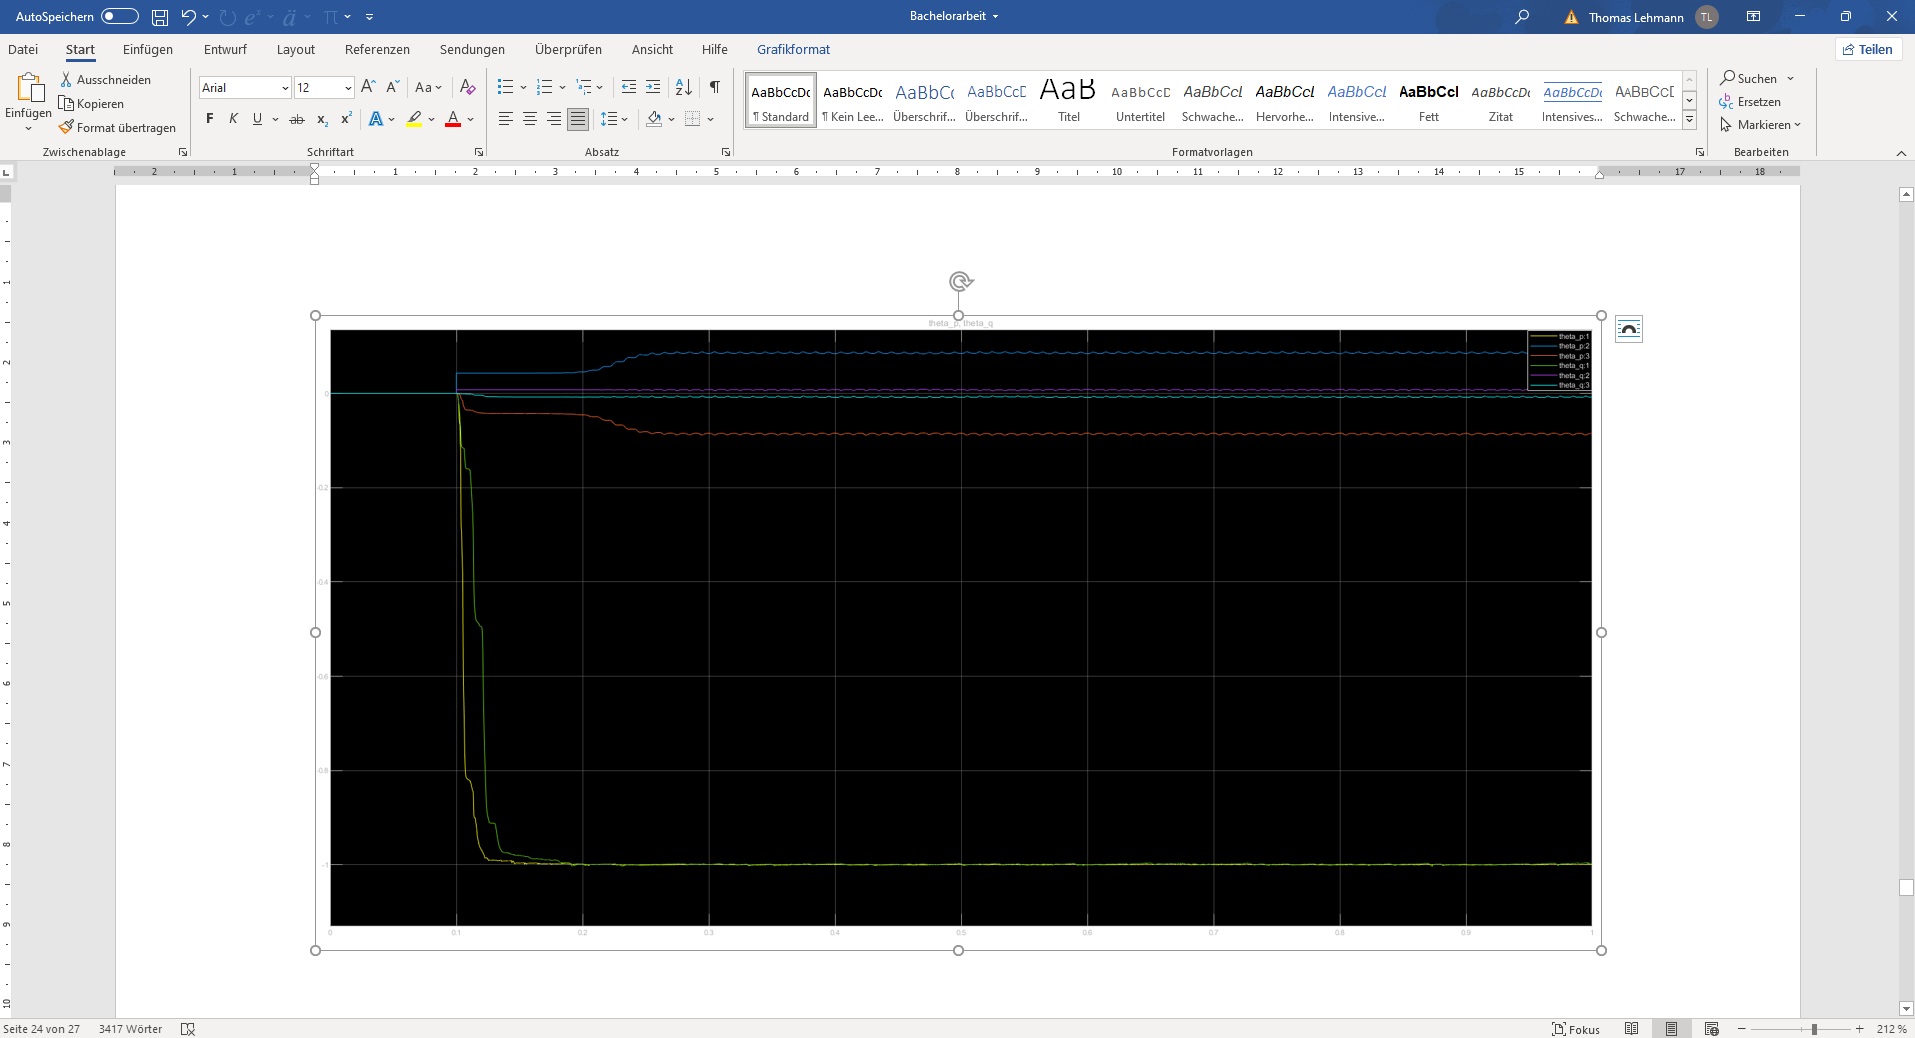Open the Einfügen ribbon tab

tap(148, 49)
